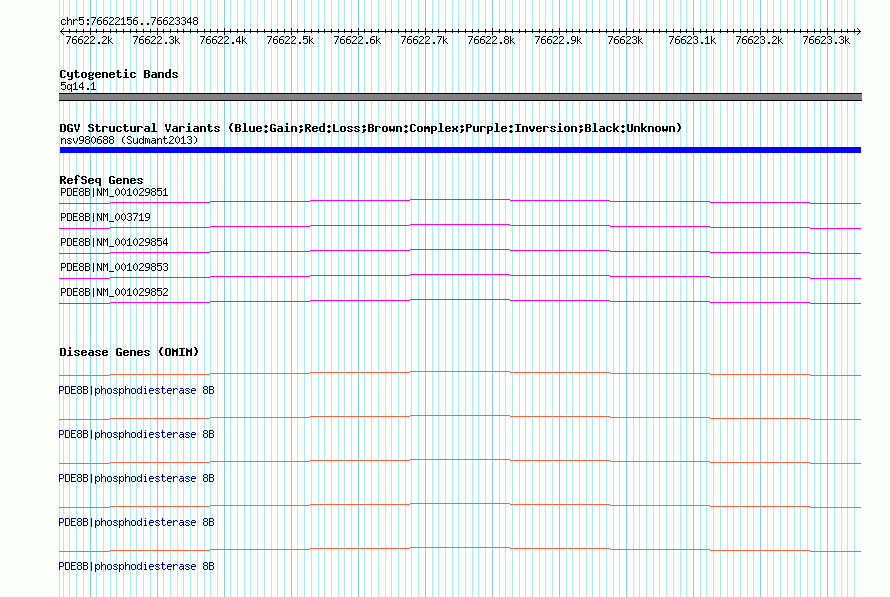
Task: Open transcript PDE8B|NM_003719
Action: click(x=105, y=217)
